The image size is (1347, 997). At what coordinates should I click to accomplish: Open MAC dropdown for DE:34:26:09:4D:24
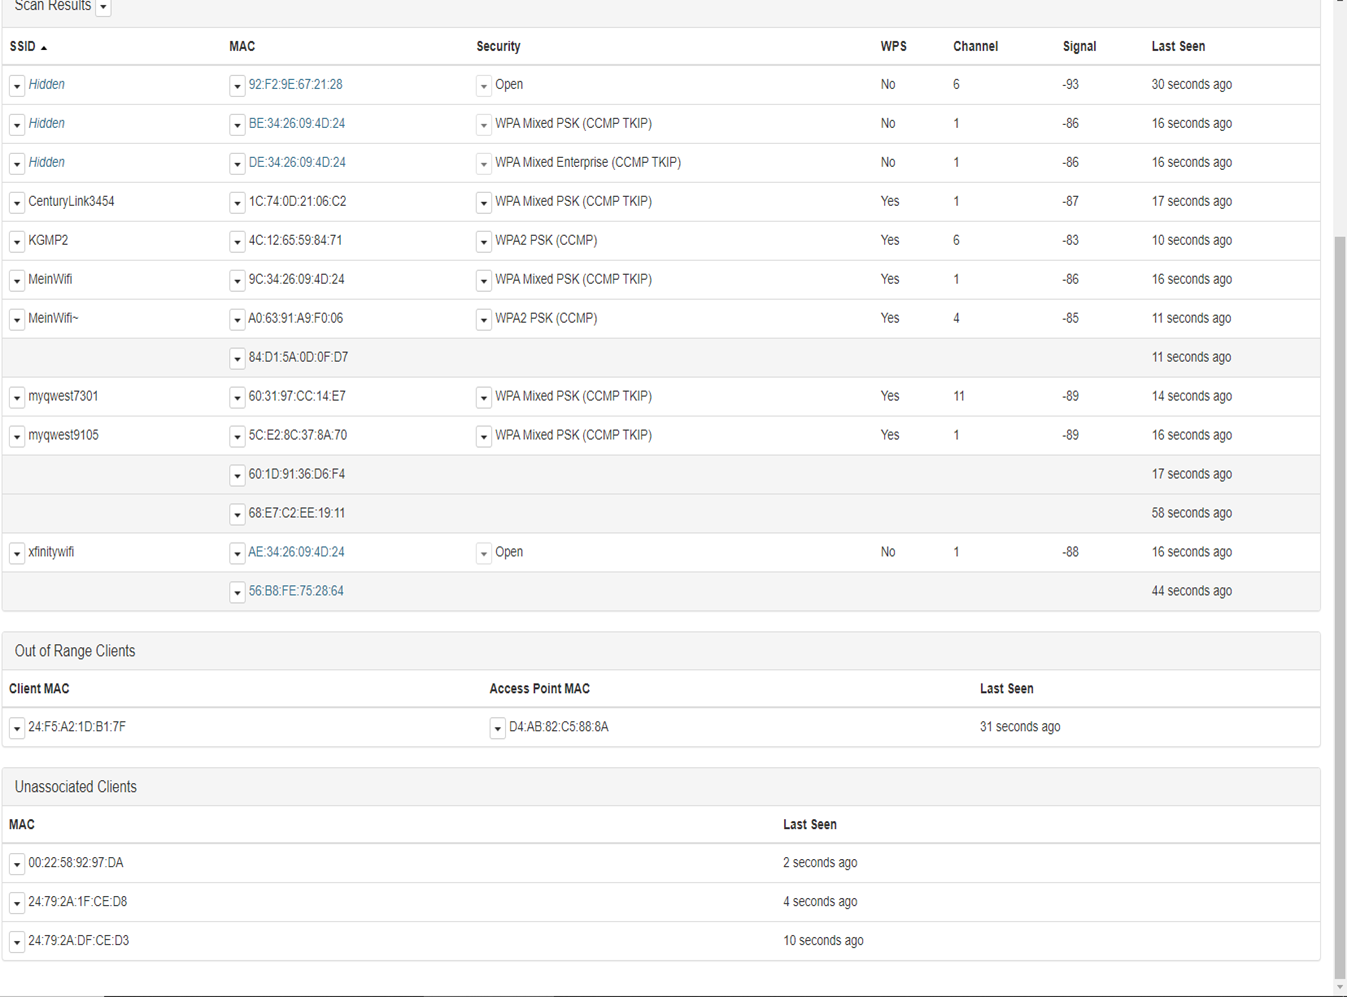coord(237,164)
